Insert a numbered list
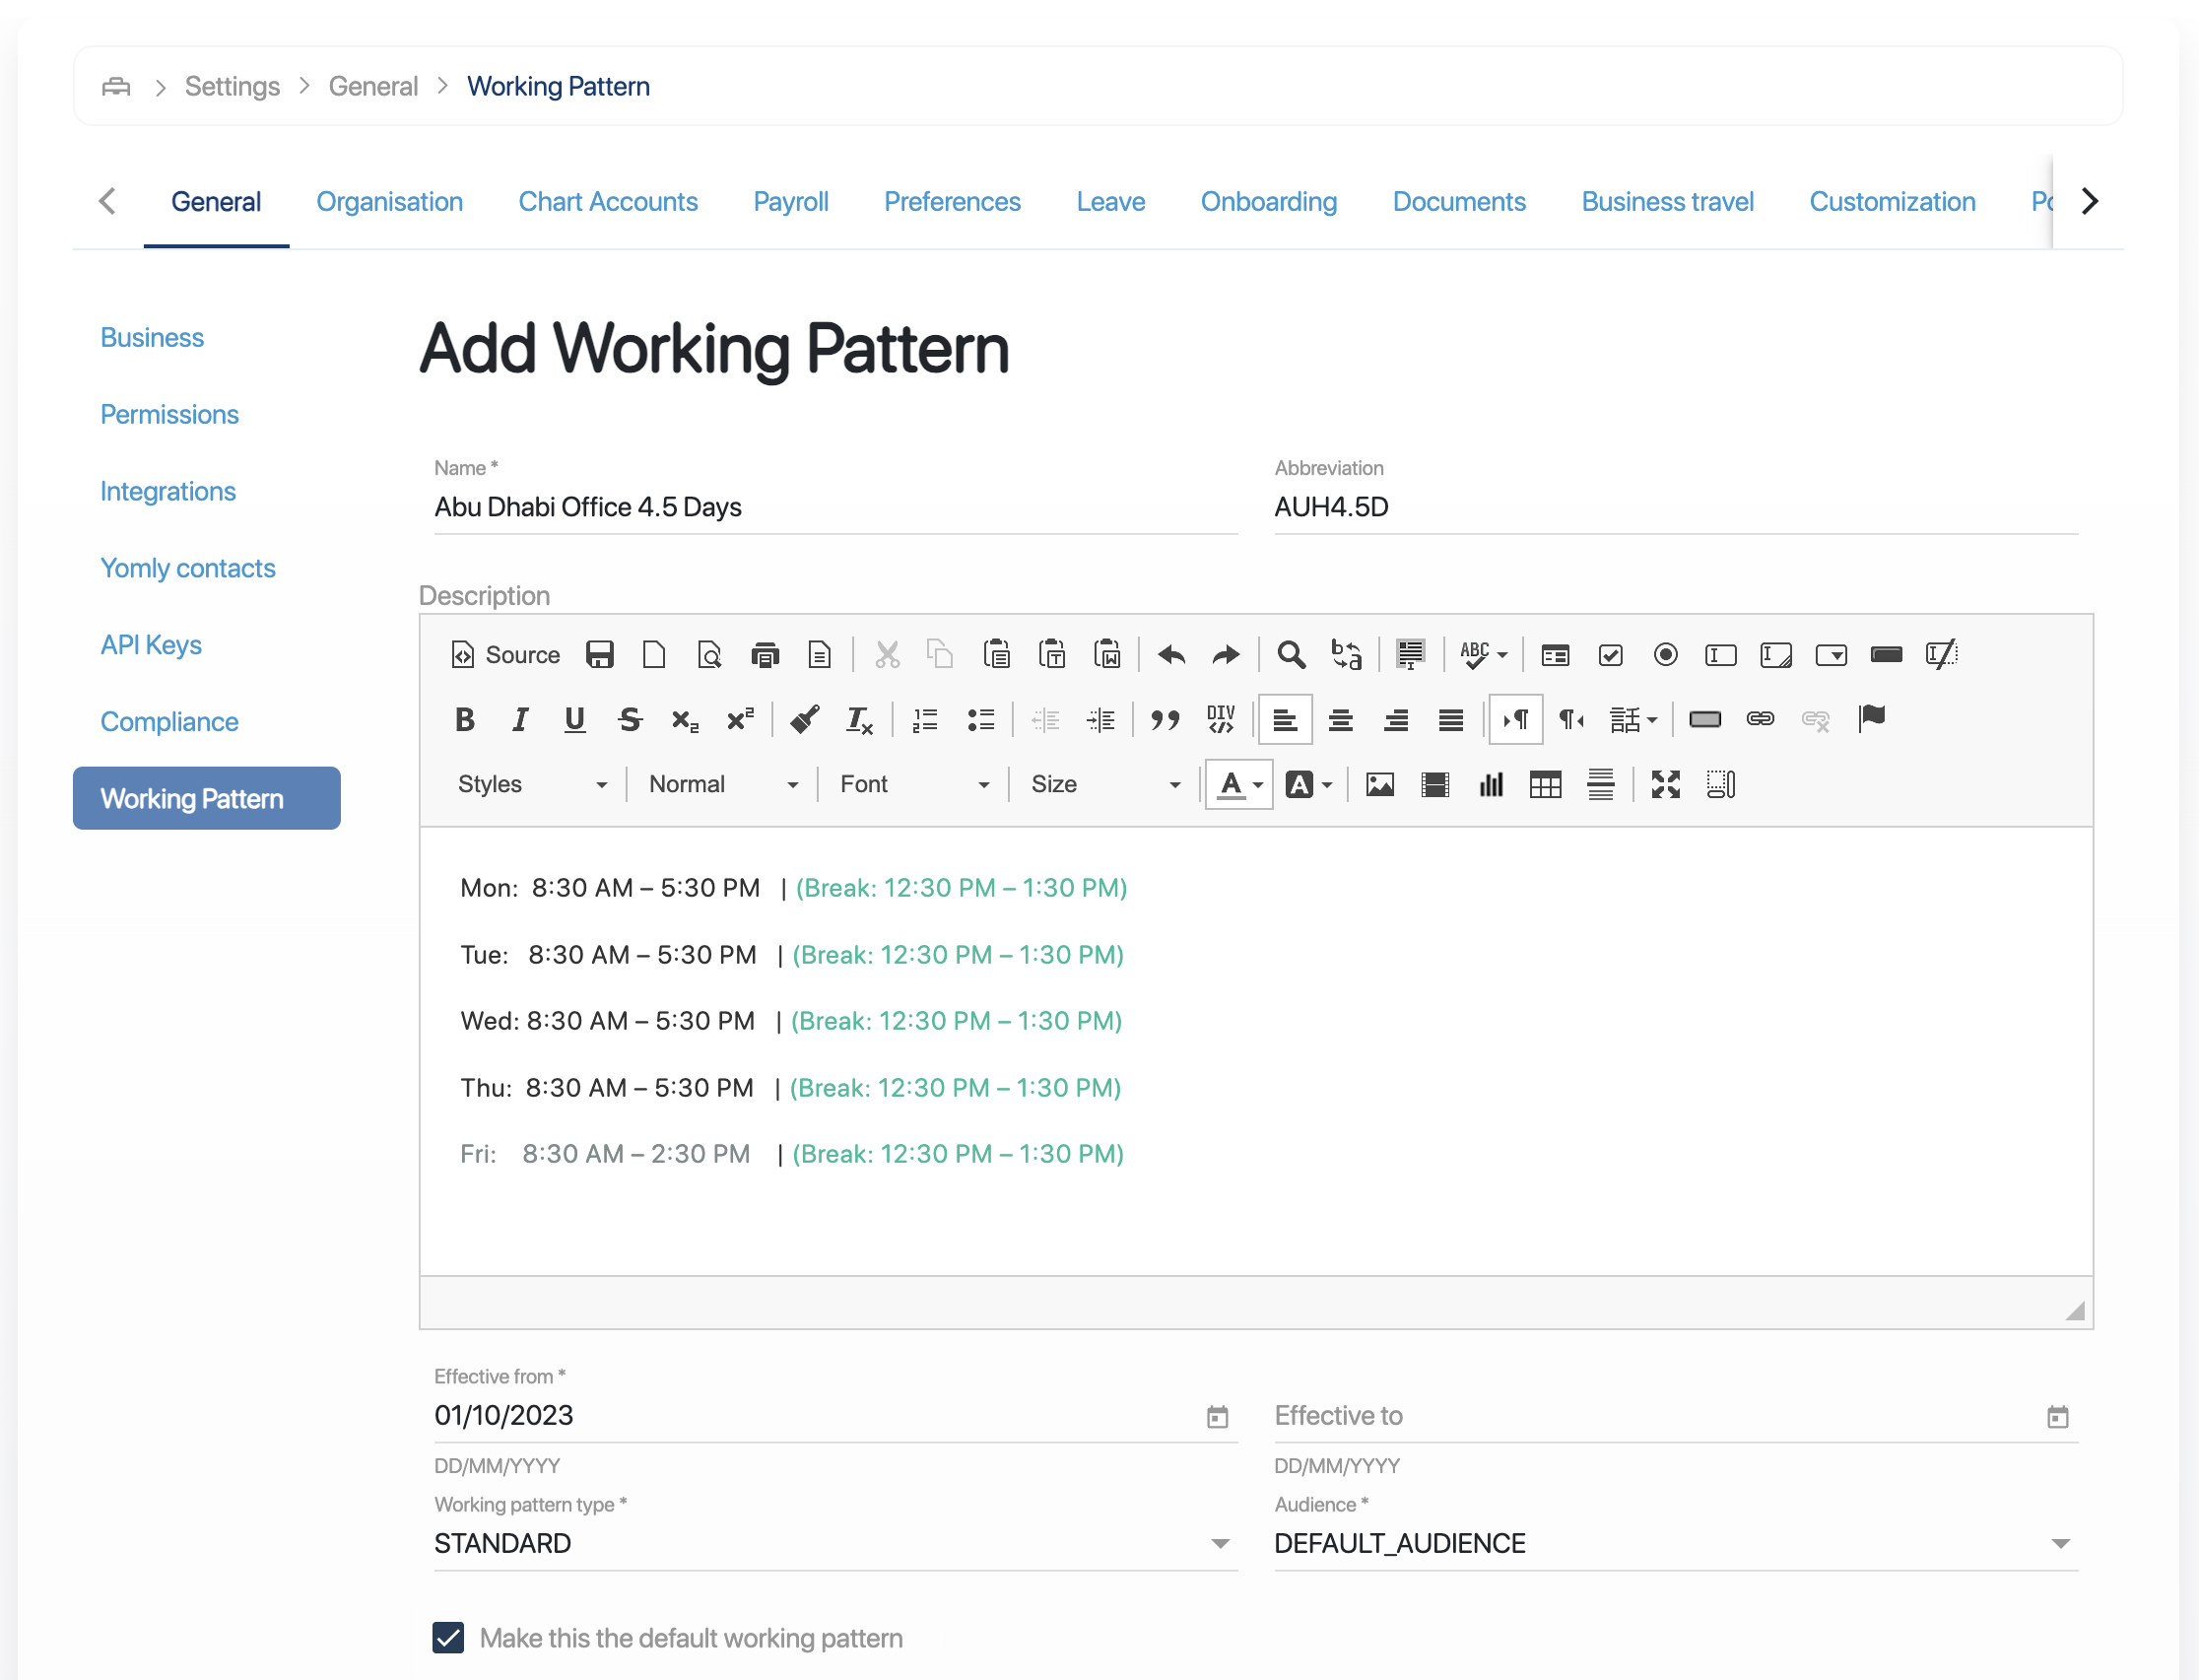The image size is (2199, 1680). coord(925,719)
